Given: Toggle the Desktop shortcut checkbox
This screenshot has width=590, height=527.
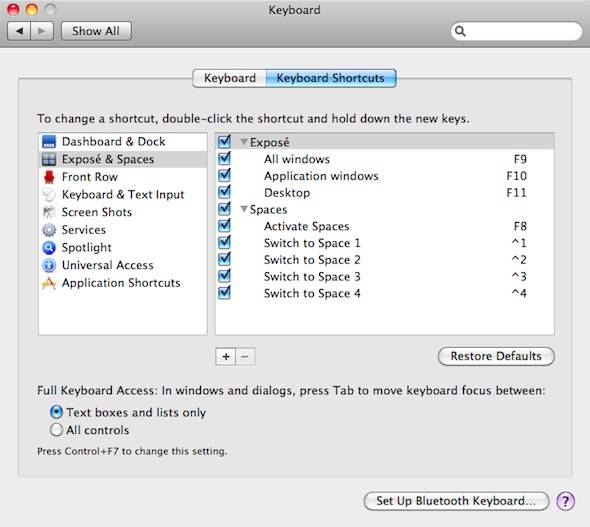Looking at the screenshot, I should (224, 192).
